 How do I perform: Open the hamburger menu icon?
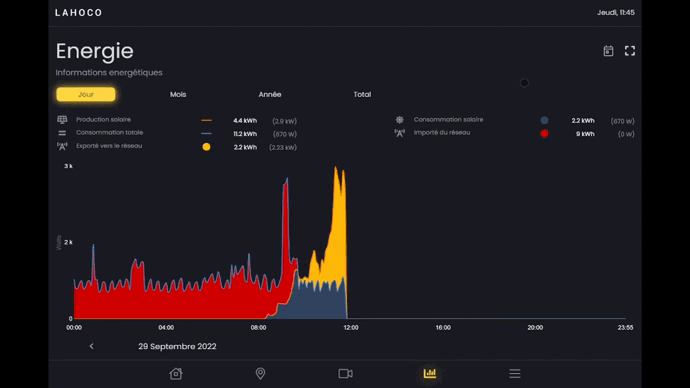515,373
